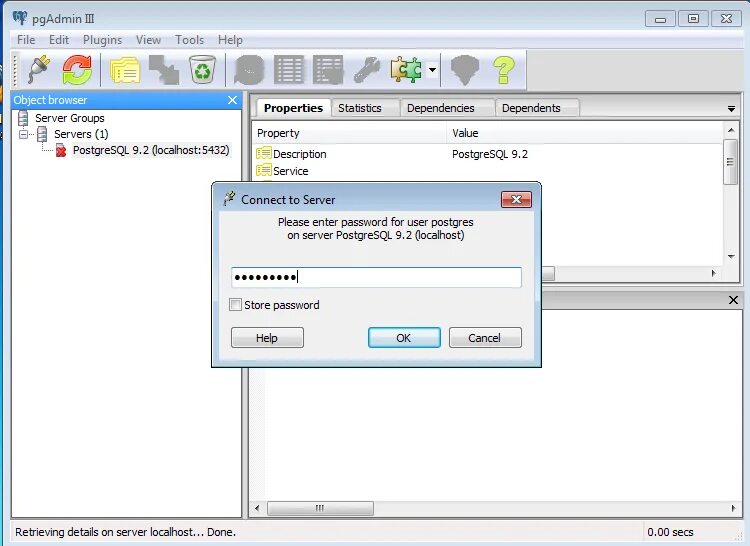Click the properties scroll up arrow
750x546 pixels.
point(730,130)
